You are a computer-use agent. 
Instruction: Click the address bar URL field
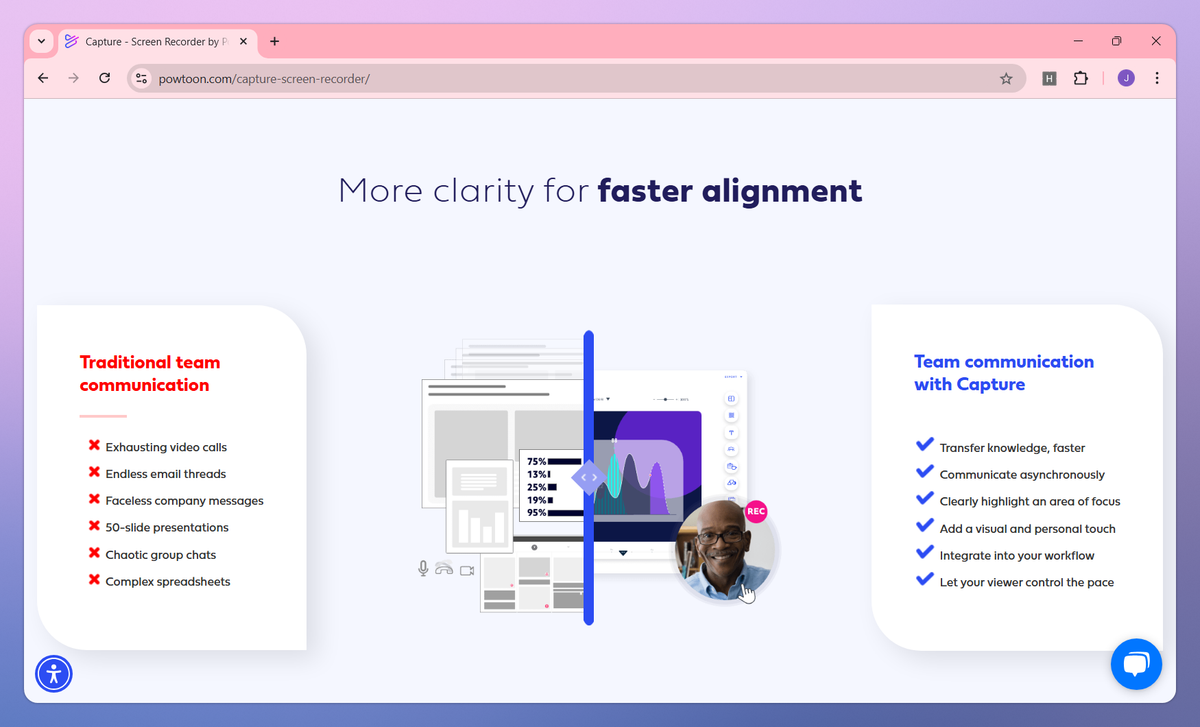(575, 78)
